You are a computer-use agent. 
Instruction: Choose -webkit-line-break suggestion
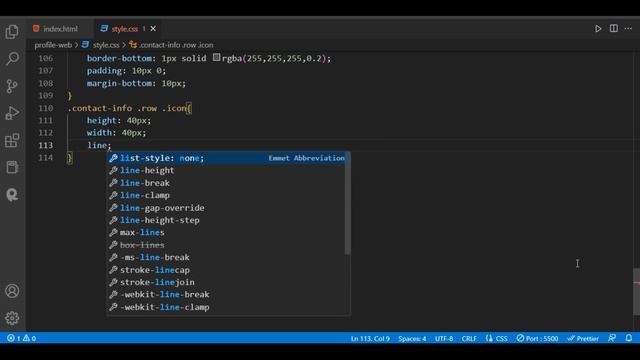(226, 294)
